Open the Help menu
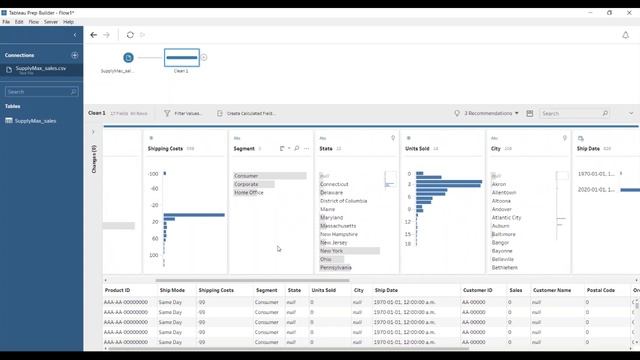The width and height of the screenshot is (640, 360). click(68, 22)
